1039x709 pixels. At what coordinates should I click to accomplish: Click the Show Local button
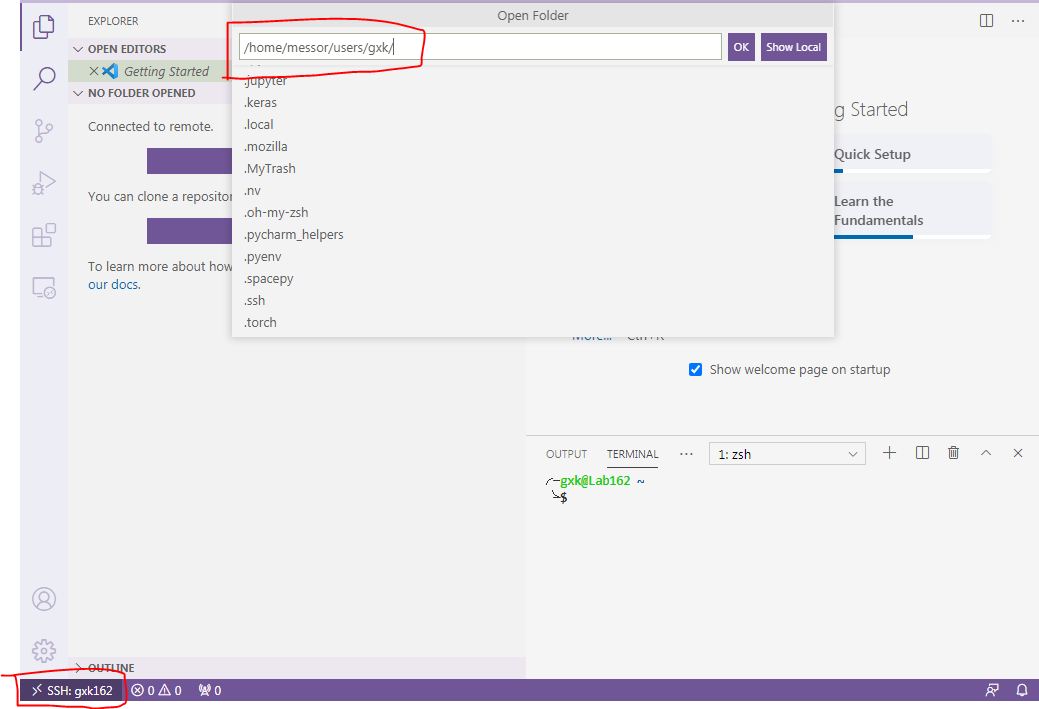(x=793, y=47)
